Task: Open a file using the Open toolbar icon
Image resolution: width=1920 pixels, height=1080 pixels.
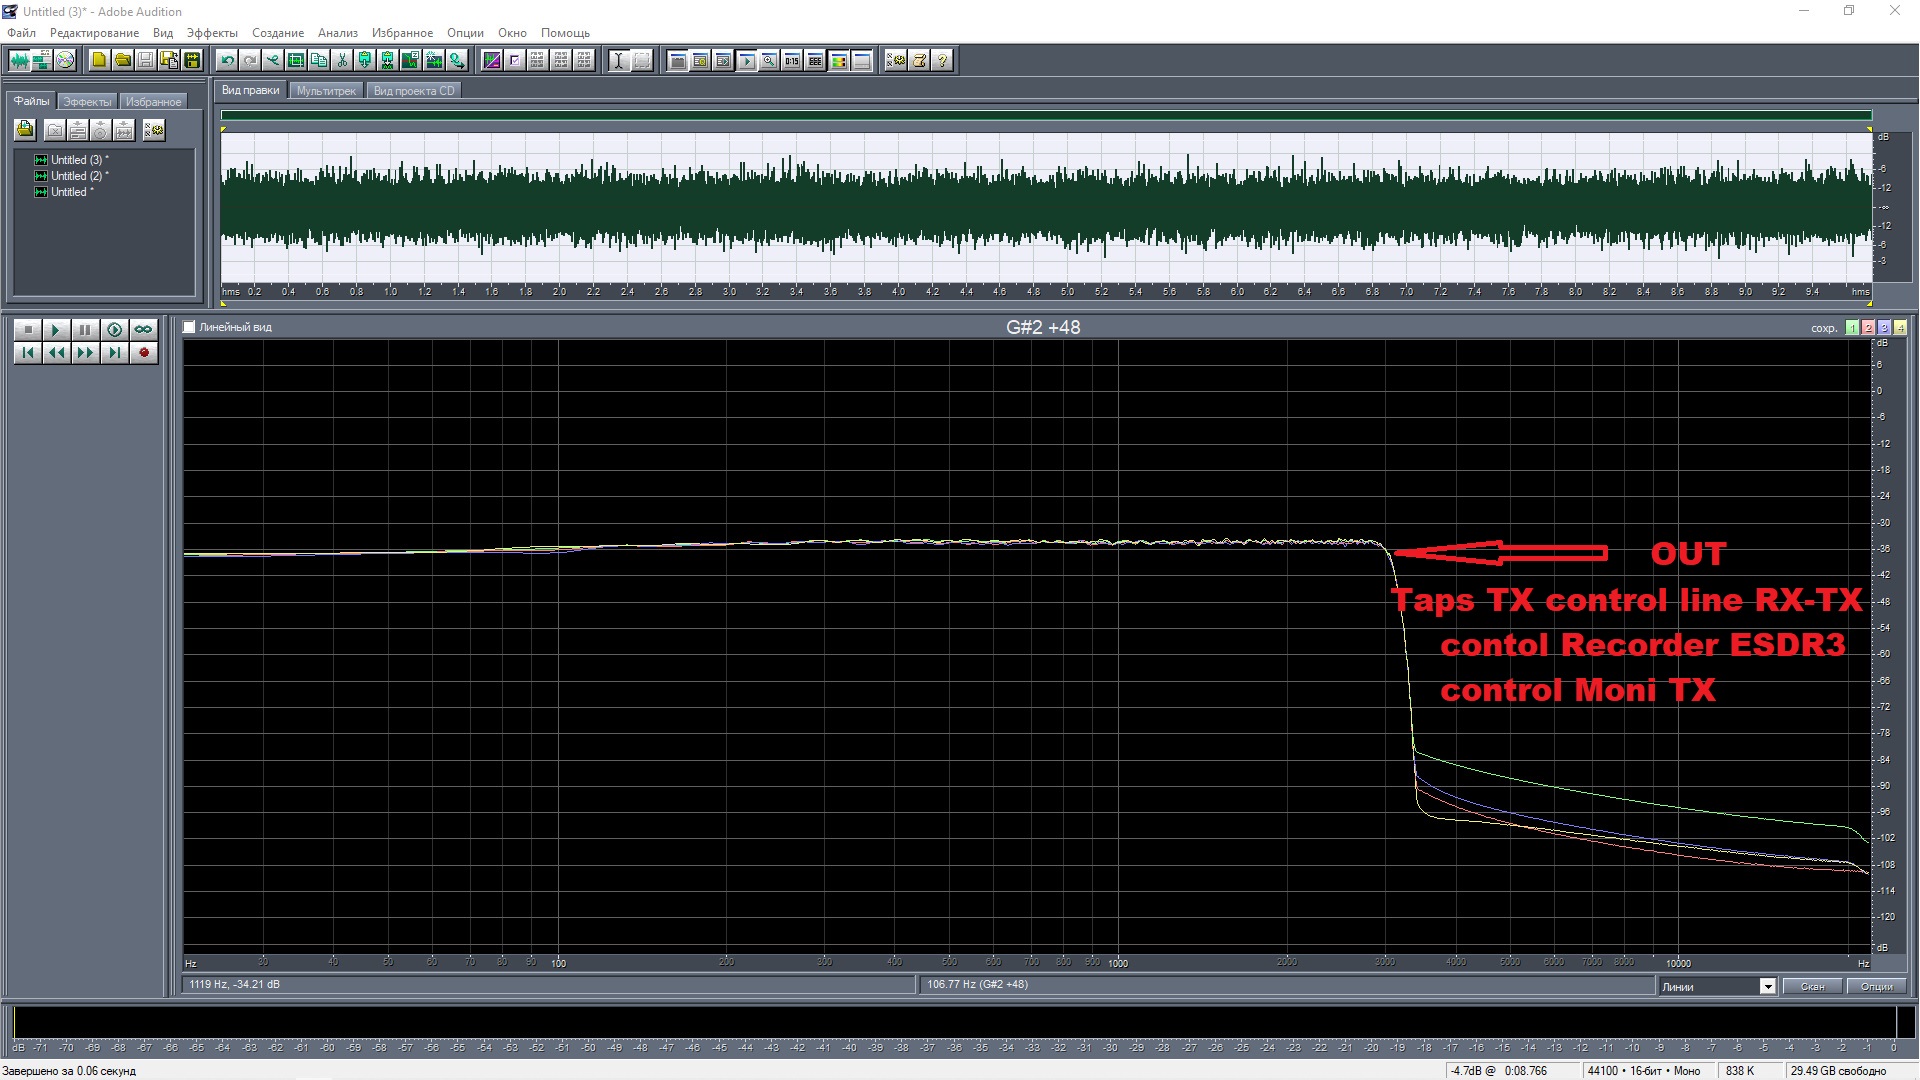Action: (x=122, y=60)
